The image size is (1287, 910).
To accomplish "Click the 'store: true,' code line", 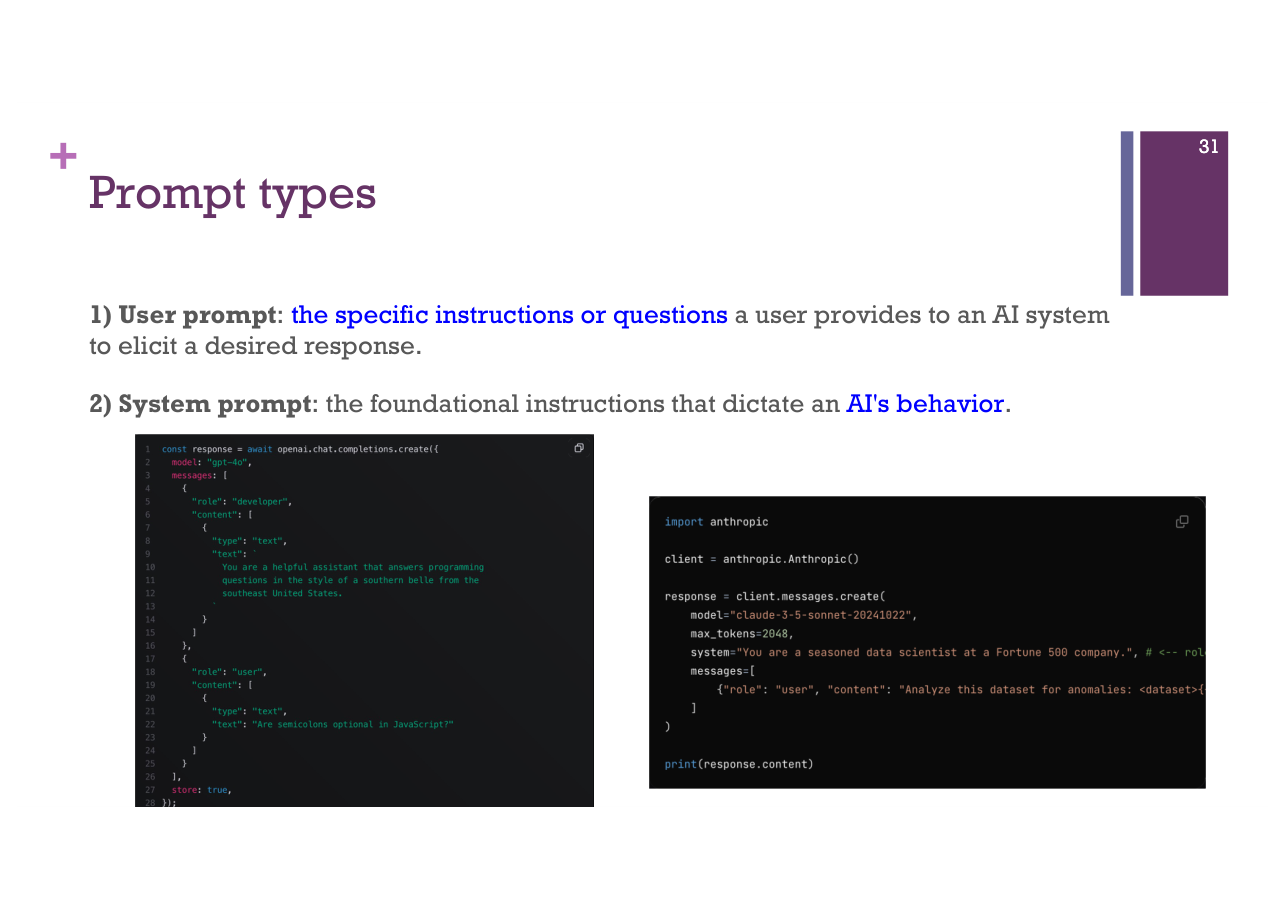I will pyautogui.click(x=201, y=790).
